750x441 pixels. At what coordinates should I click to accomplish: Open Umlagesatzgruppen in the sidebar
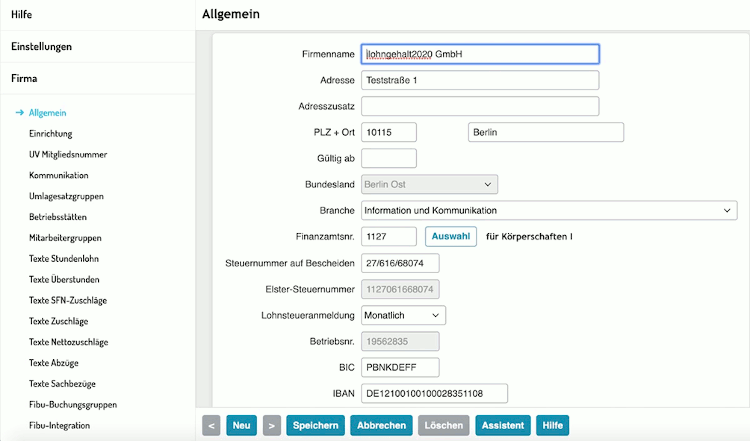66,196
